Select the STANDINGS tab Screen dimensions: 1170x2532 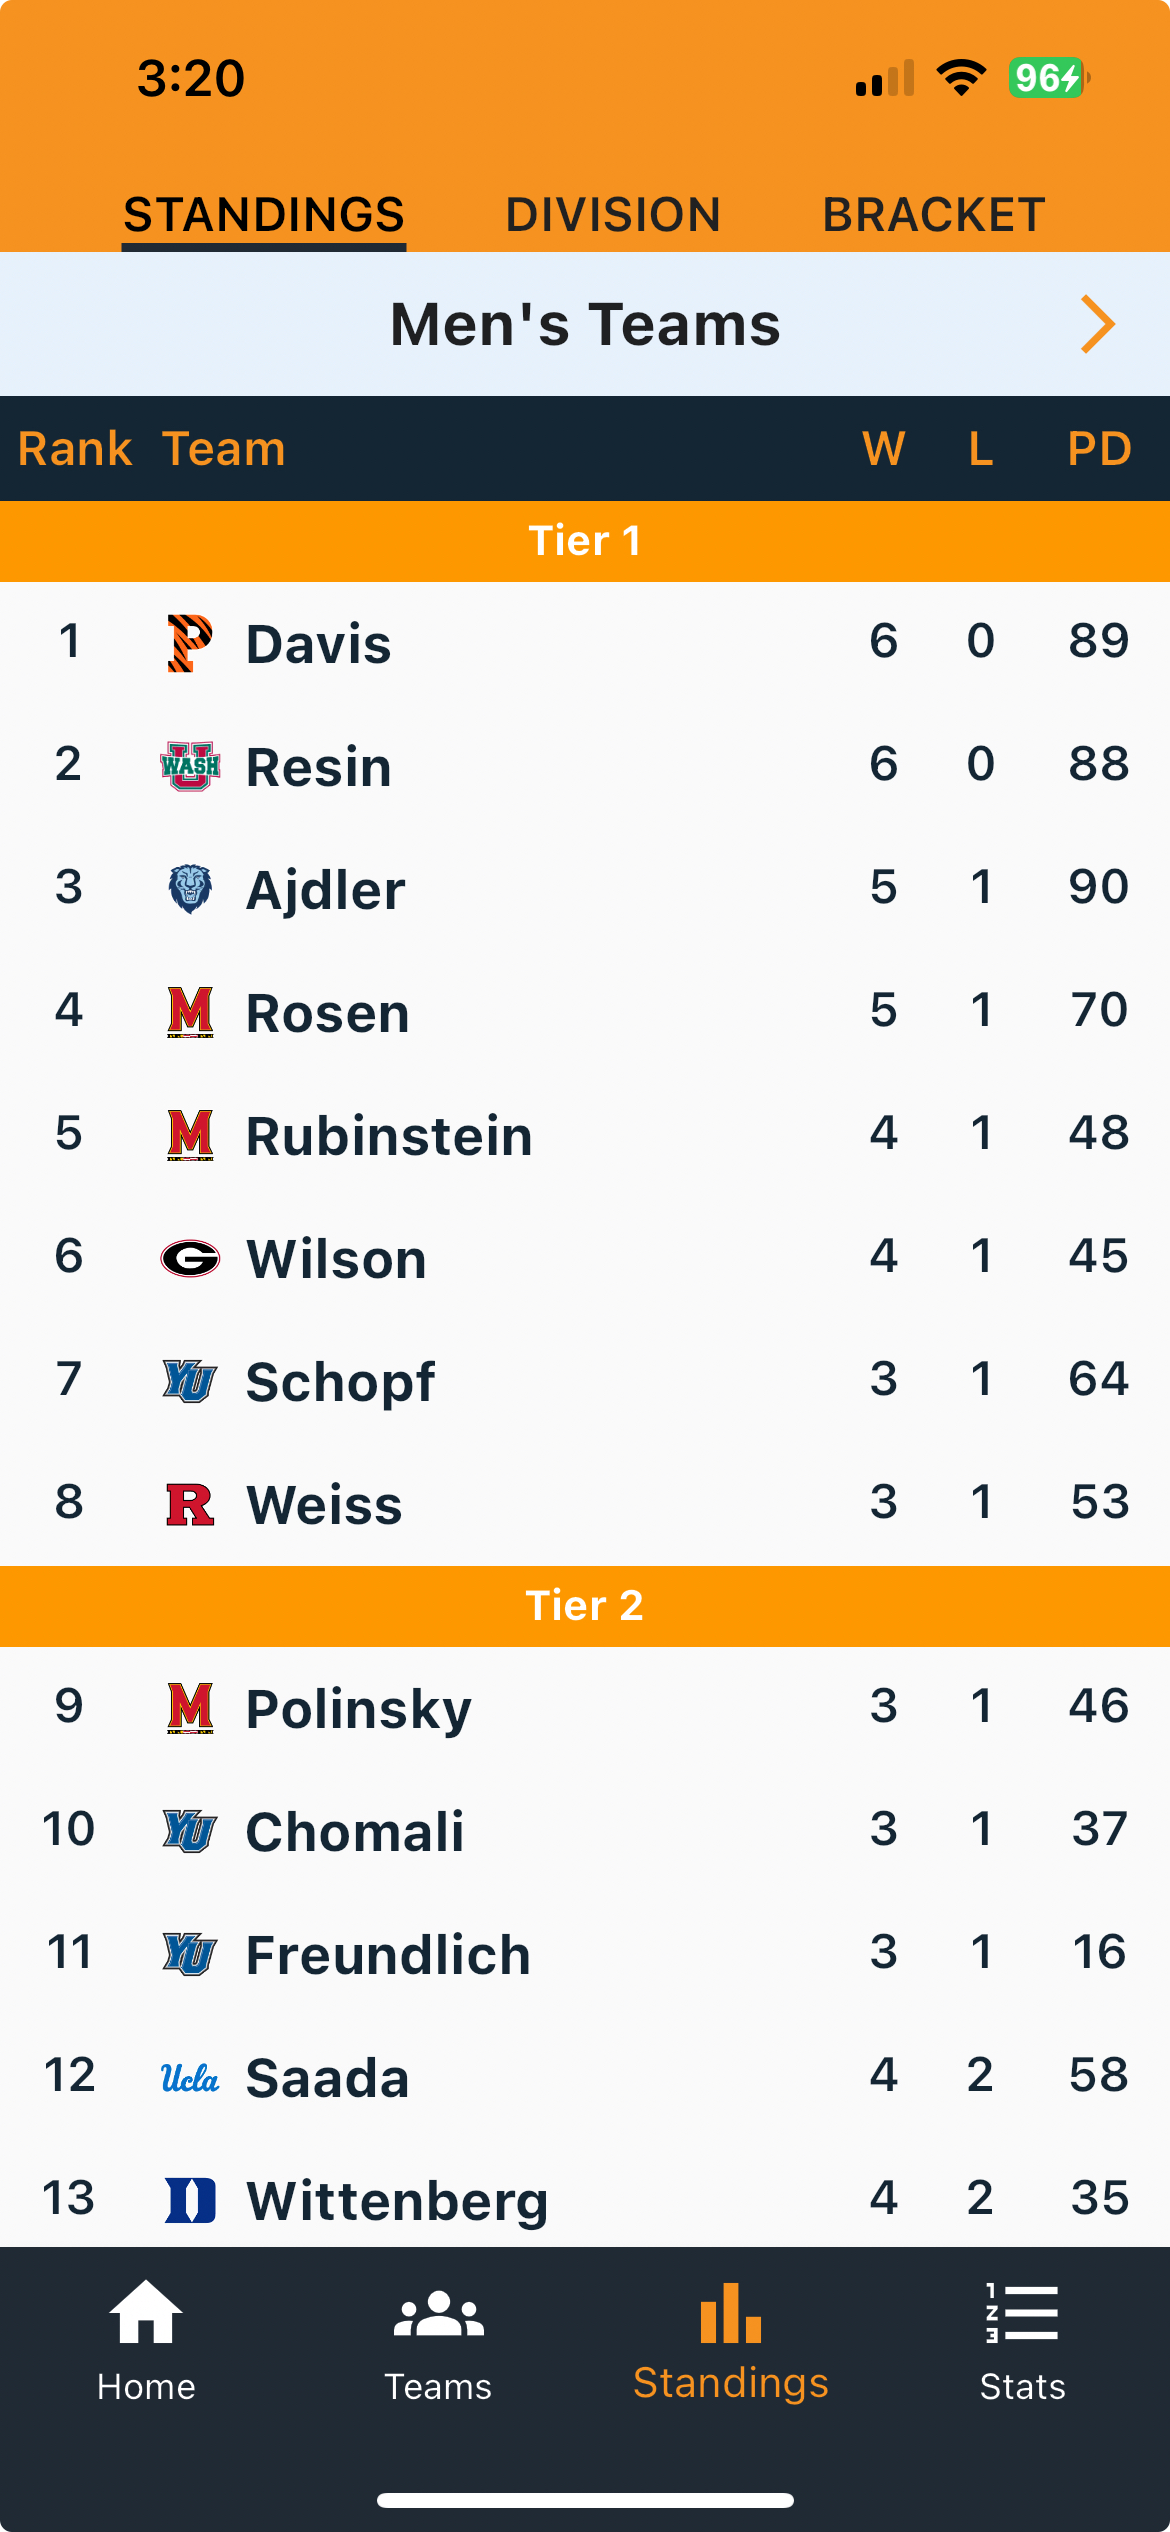(x=264, y=215)
